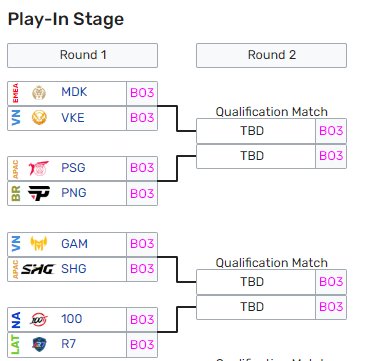Open the VKE team name link
This screenshot has height=361, width=384.
pos(73,118)
